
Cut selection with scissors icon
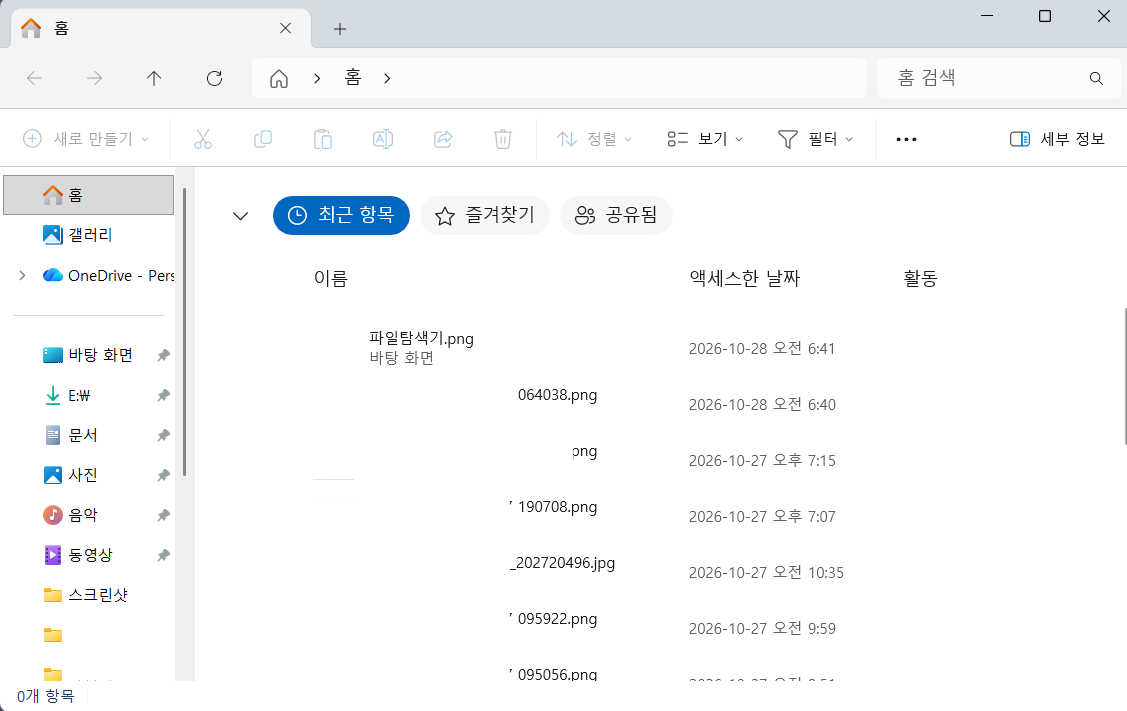pyautogui.click(x=203, y=139)
